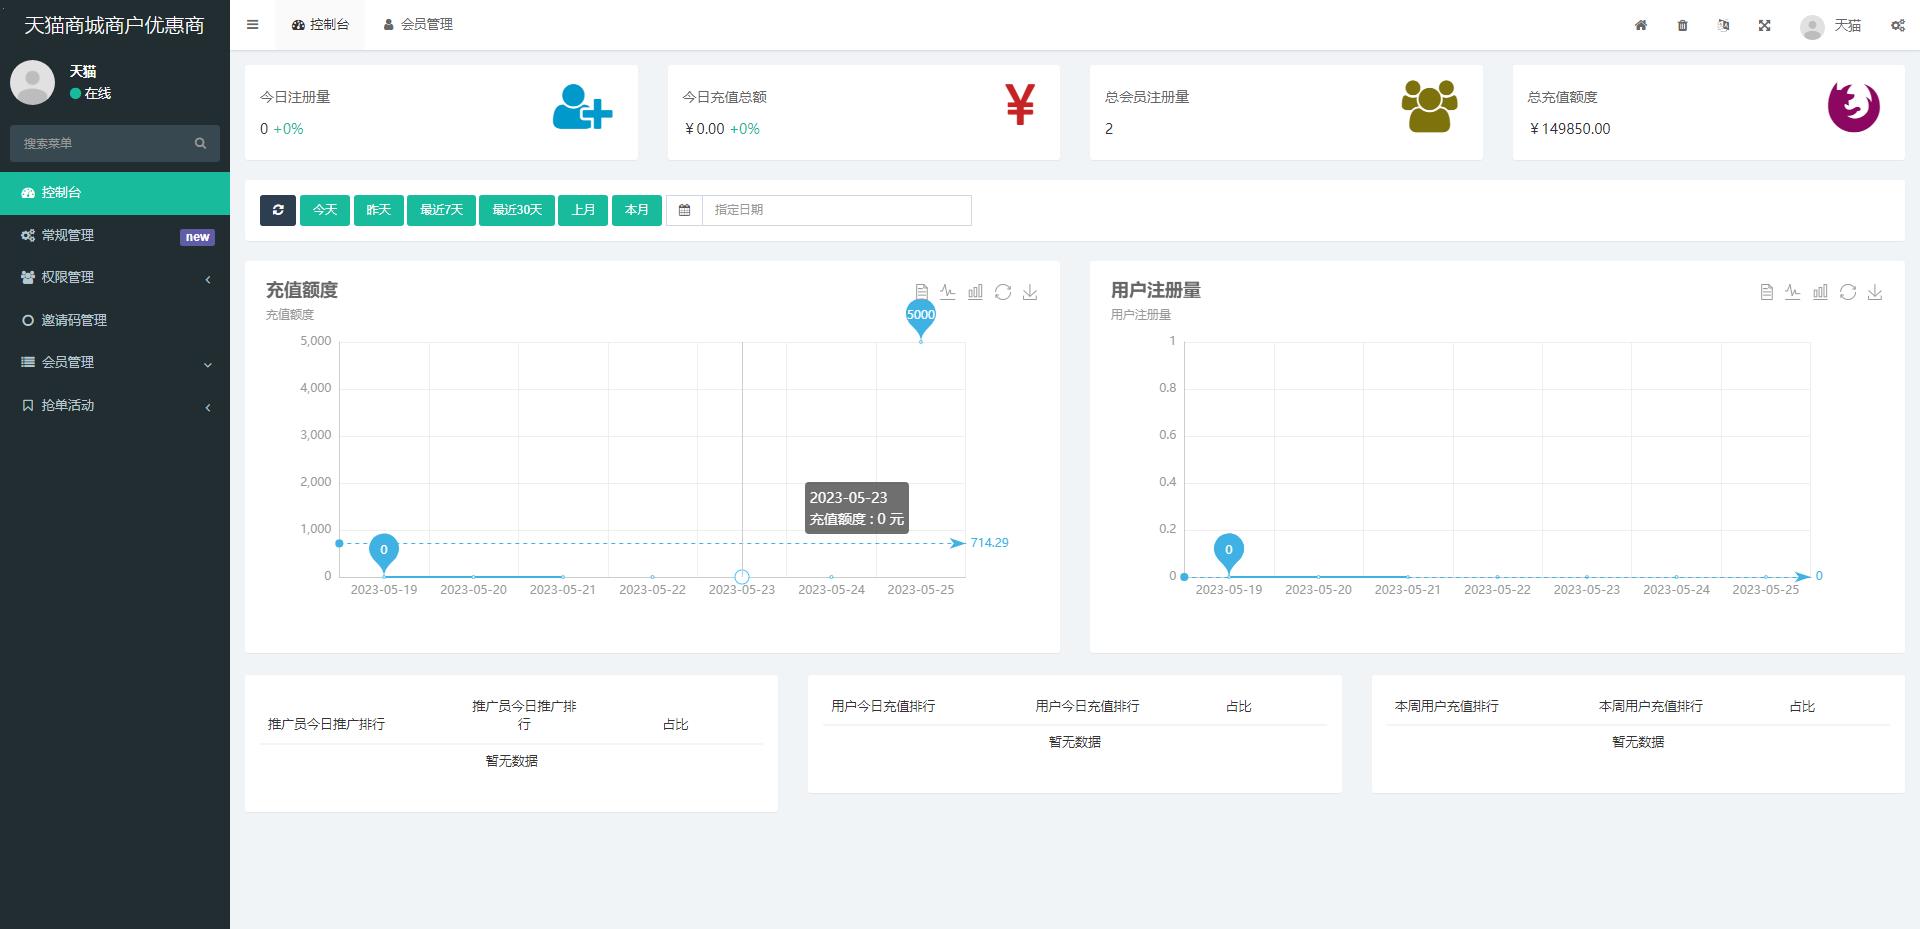Download 用户注册量 chart as image
Screen dimensions: 1920x929
click(x=1875, y=292)
